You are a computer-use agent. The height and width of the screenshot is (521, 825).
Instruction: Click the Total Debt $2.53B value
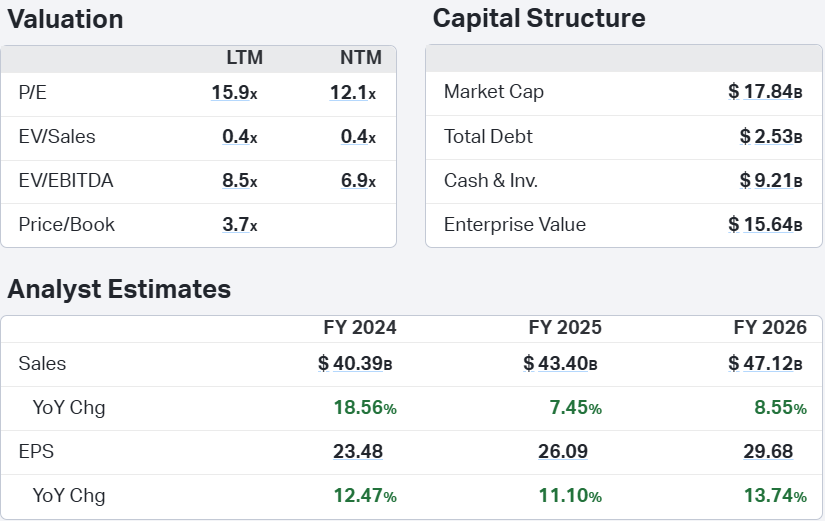click(x=771, y=136)
